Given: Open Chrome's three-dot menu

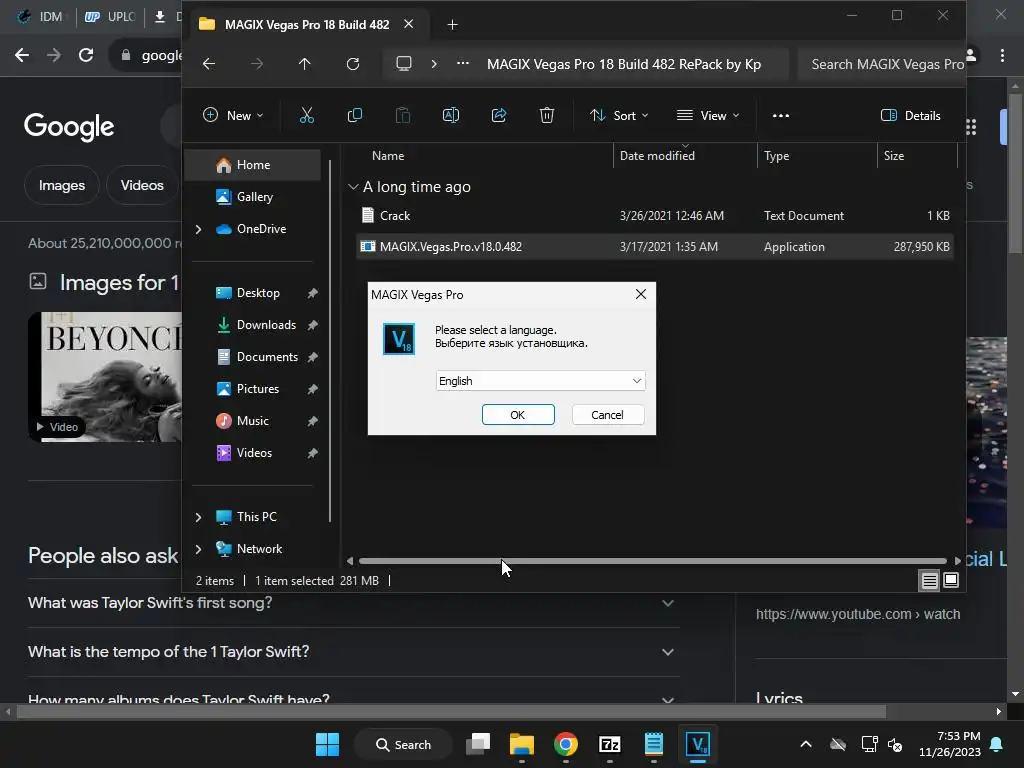Looking at the screenshot, I should click(1002, 55).
